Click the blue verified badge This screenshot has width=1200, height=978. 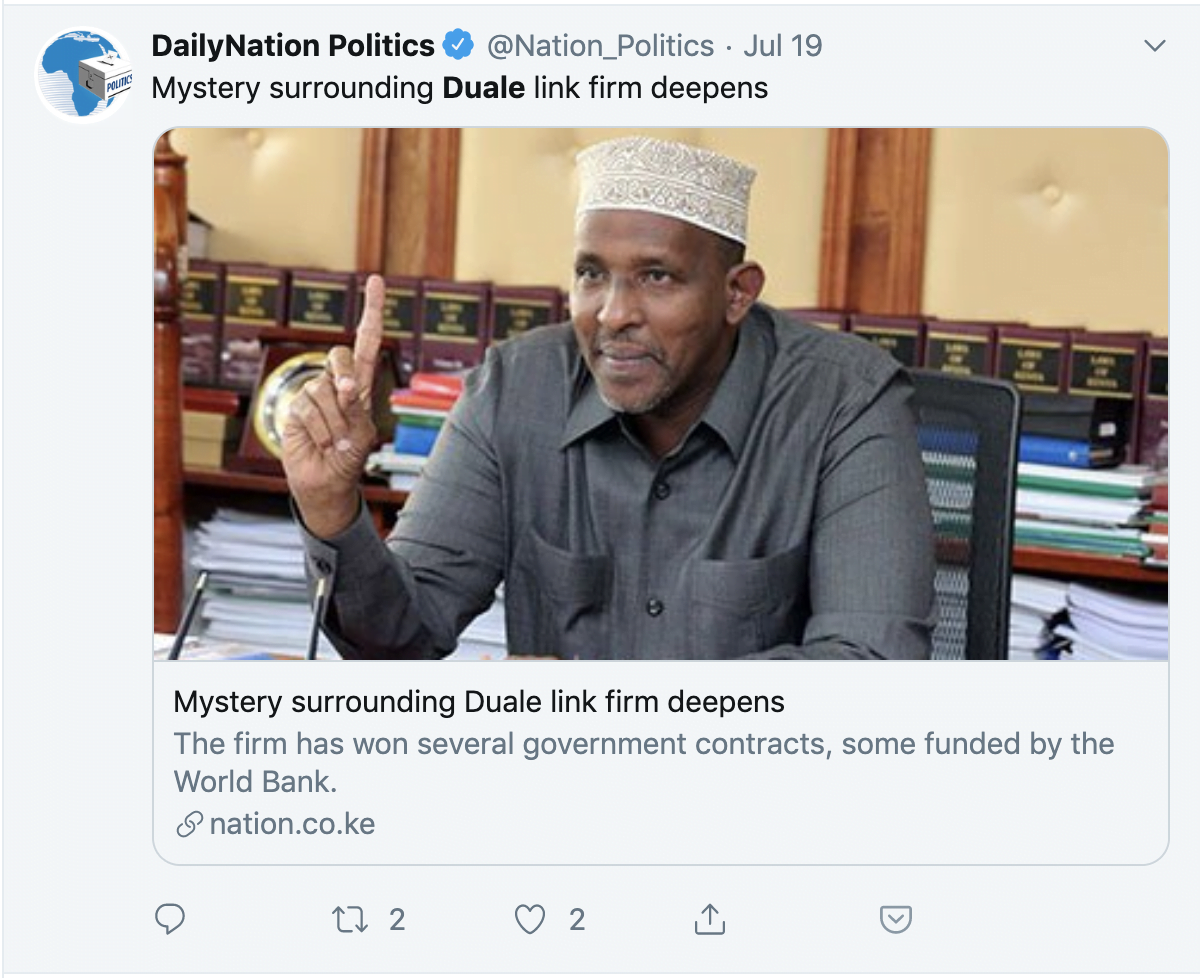459,46
